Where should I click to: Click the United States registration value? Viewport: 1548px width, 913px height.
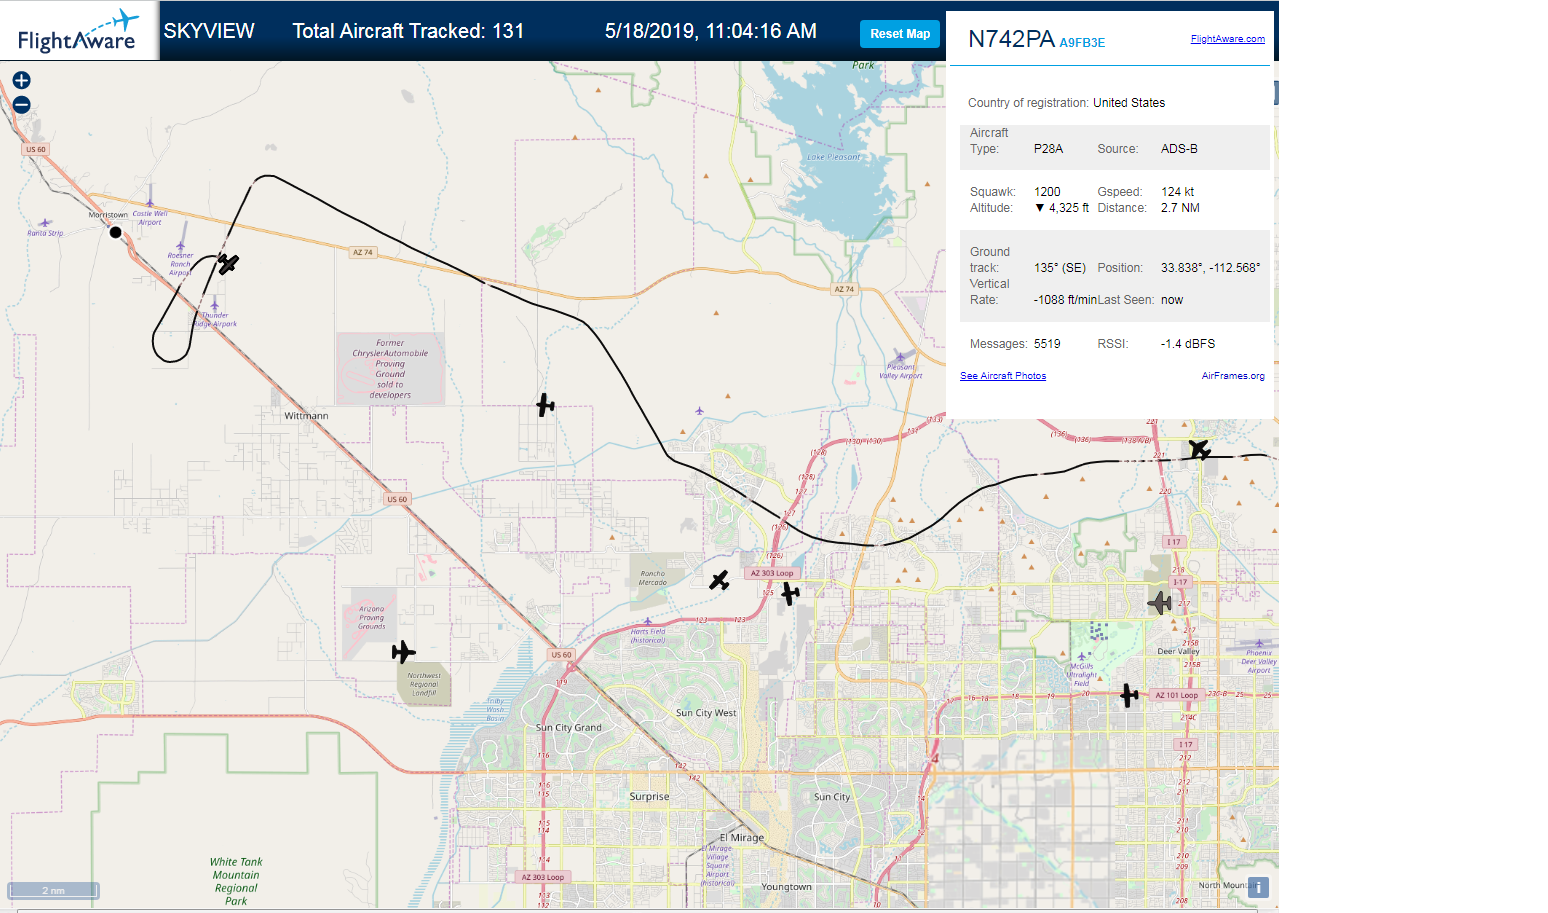pos(1129,103)
